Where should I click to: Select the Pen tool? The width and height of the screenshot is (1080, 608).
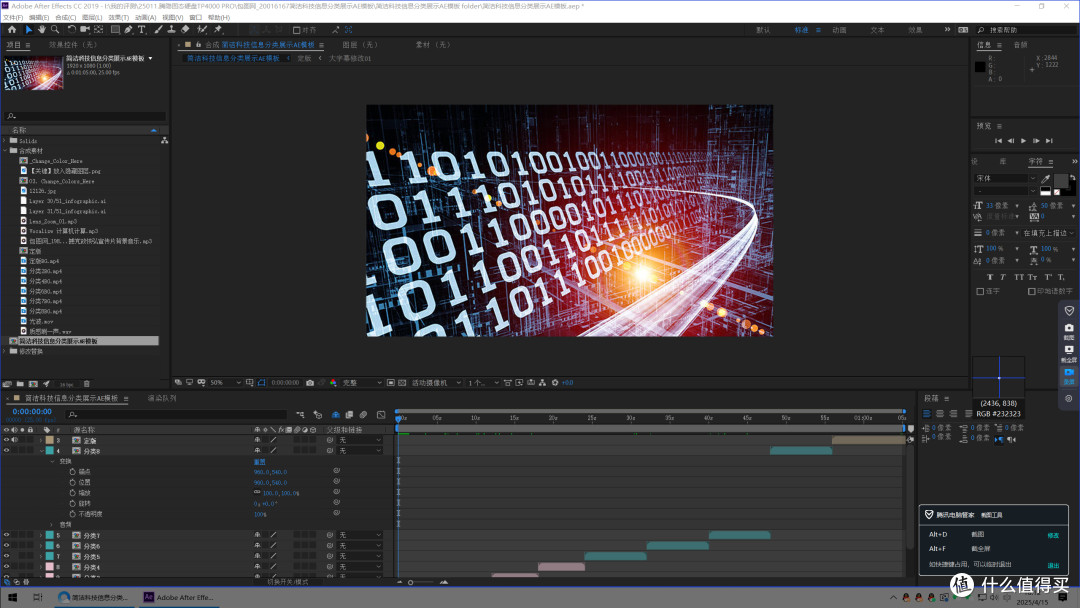point(128,30)
